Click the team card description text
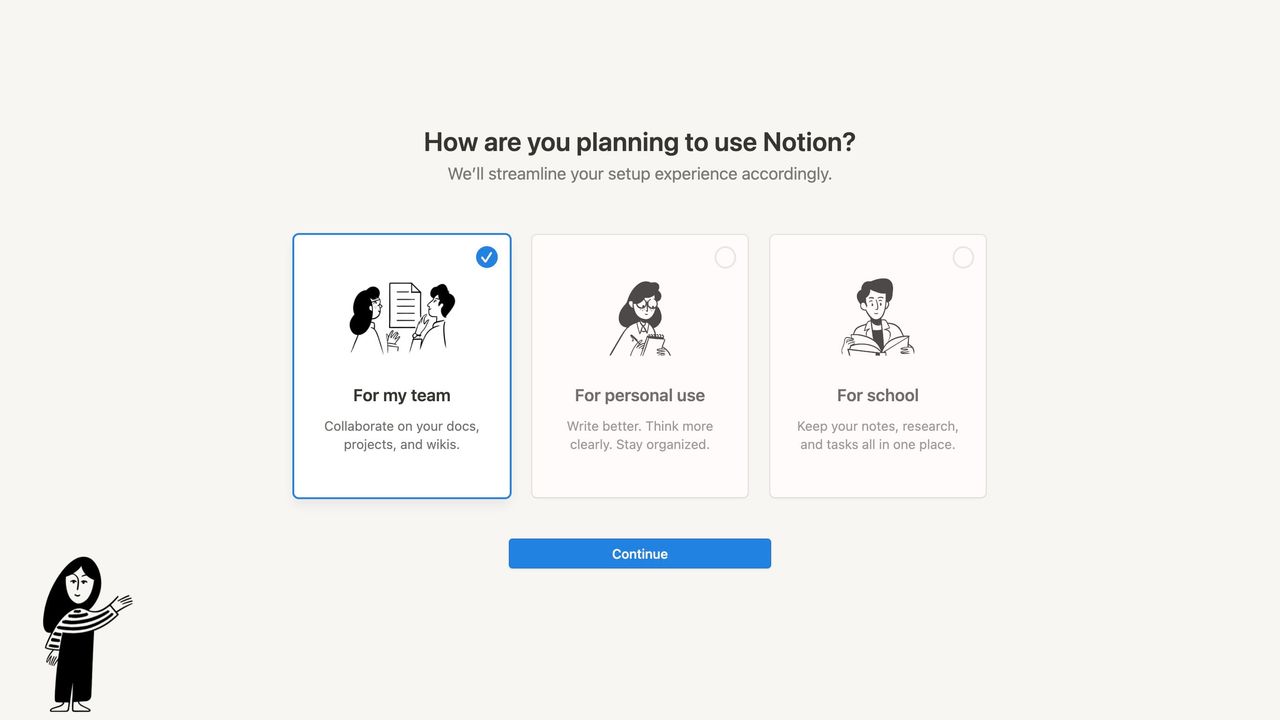The width and height of the screenshot is (1280, 720). [401, 435]
